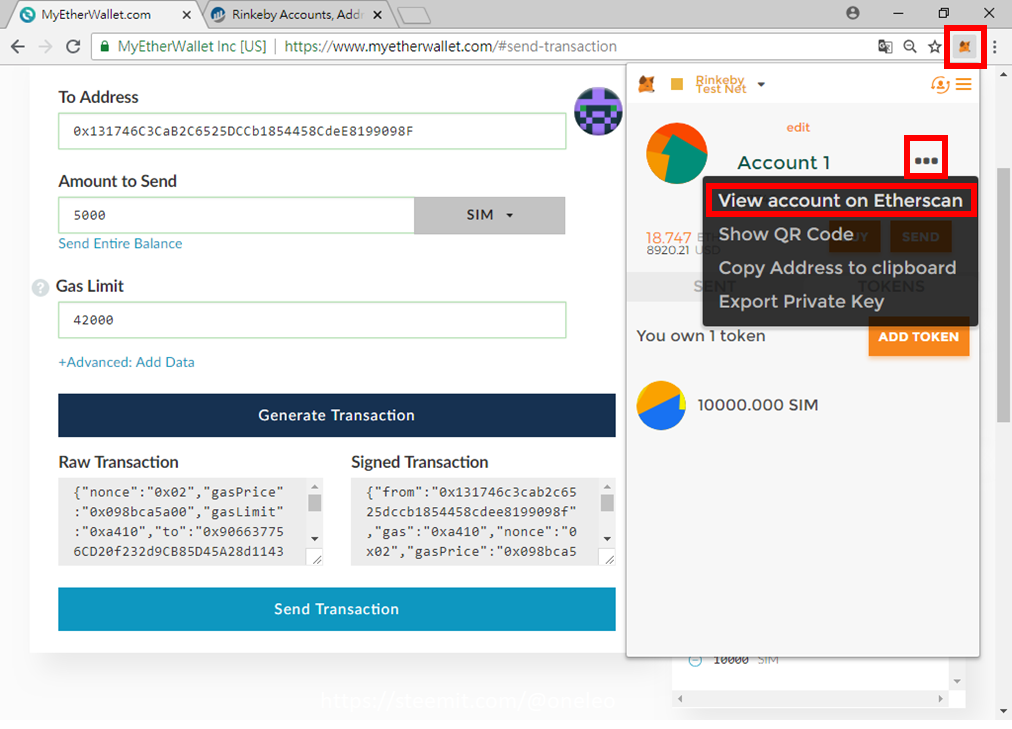Bookmark the page with the star icon
The width and height of the screenshot is (1012, 729).
pos(935,46)
